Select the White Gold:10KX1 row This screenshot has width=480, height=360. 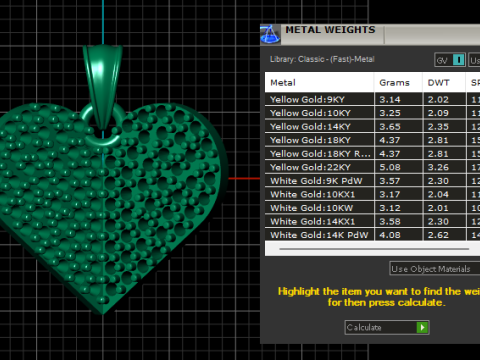372,194
